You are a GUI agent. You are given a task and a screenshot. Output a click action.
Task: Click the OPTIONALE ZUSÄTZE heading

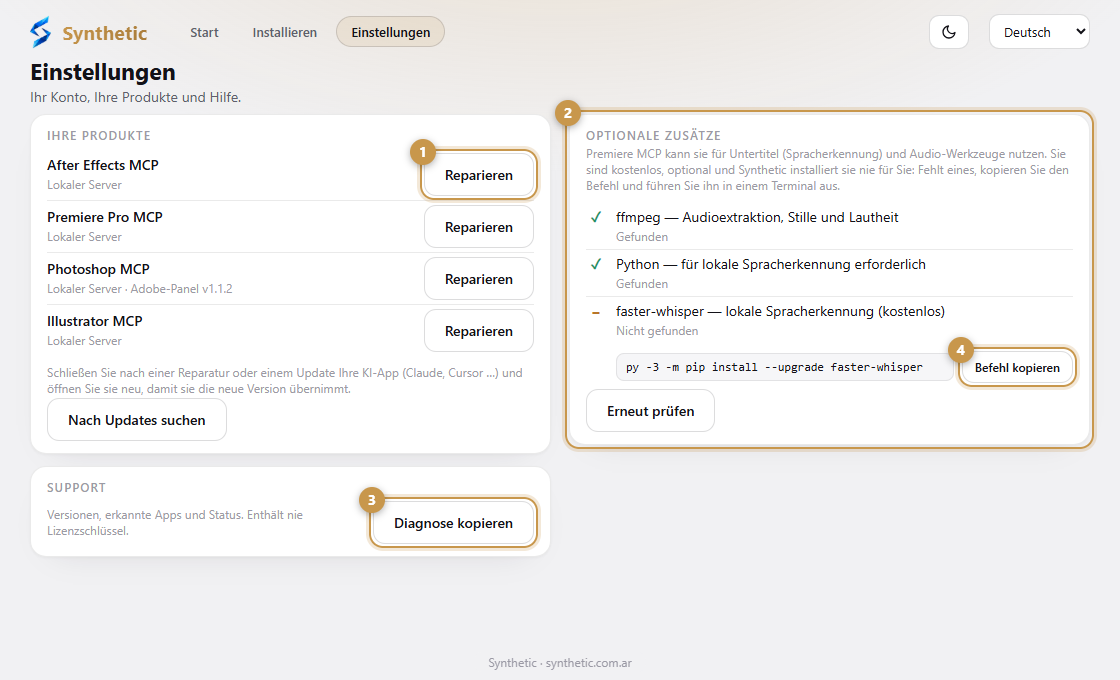click(654, 136)
